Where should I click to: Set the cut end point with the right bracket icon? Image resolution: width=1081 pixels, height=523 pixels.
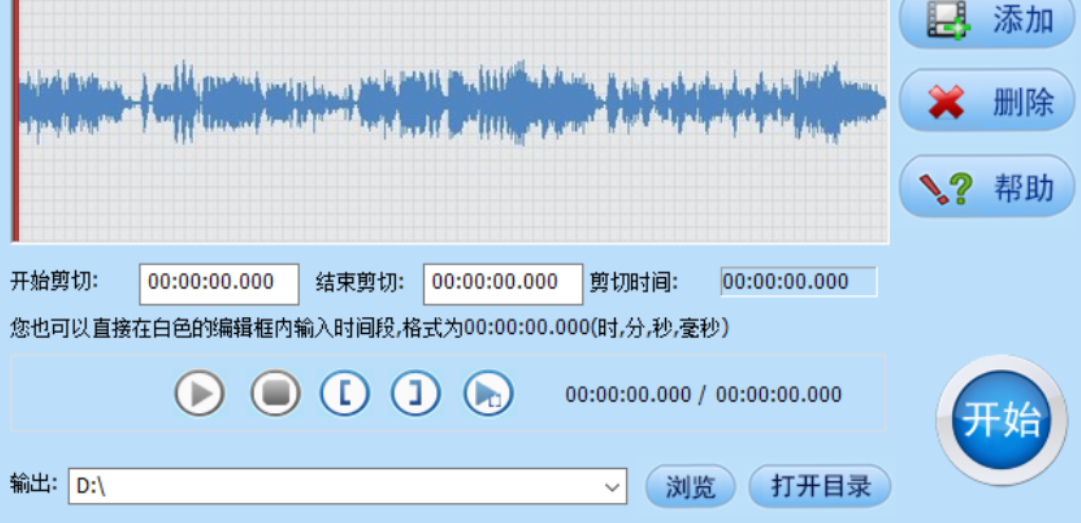click(415, 393)
